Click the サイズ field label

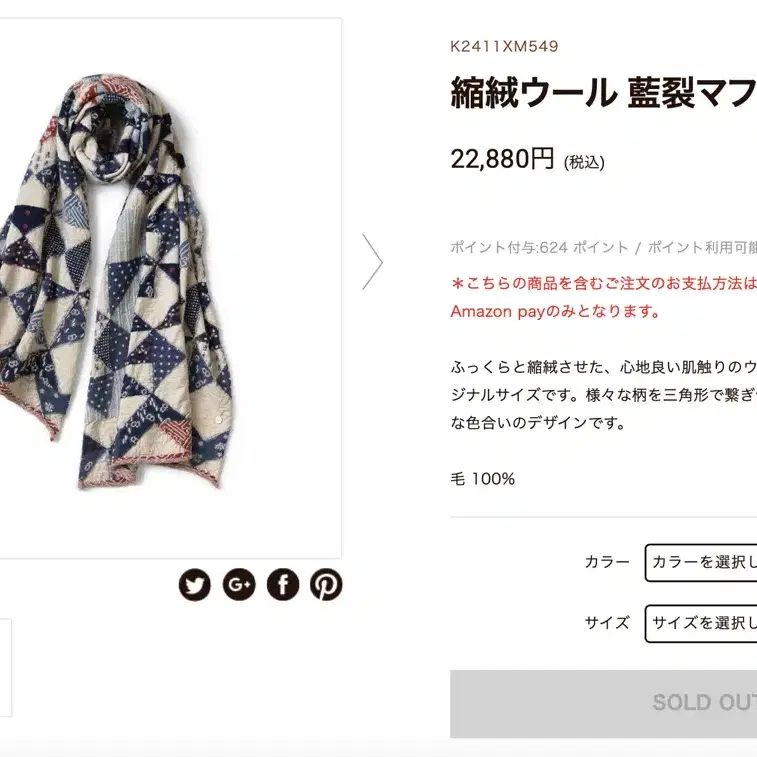607,623
